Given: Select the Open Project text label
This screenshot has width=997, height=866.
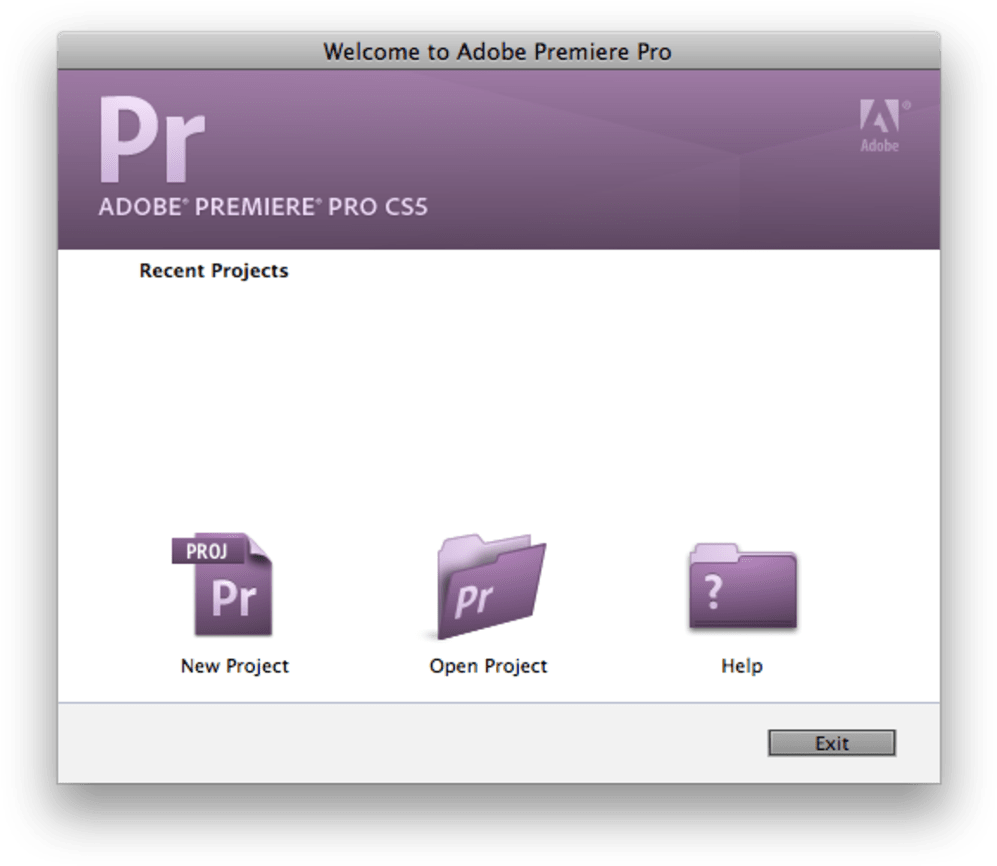Looking at the screenshot, I should point(488,666).
